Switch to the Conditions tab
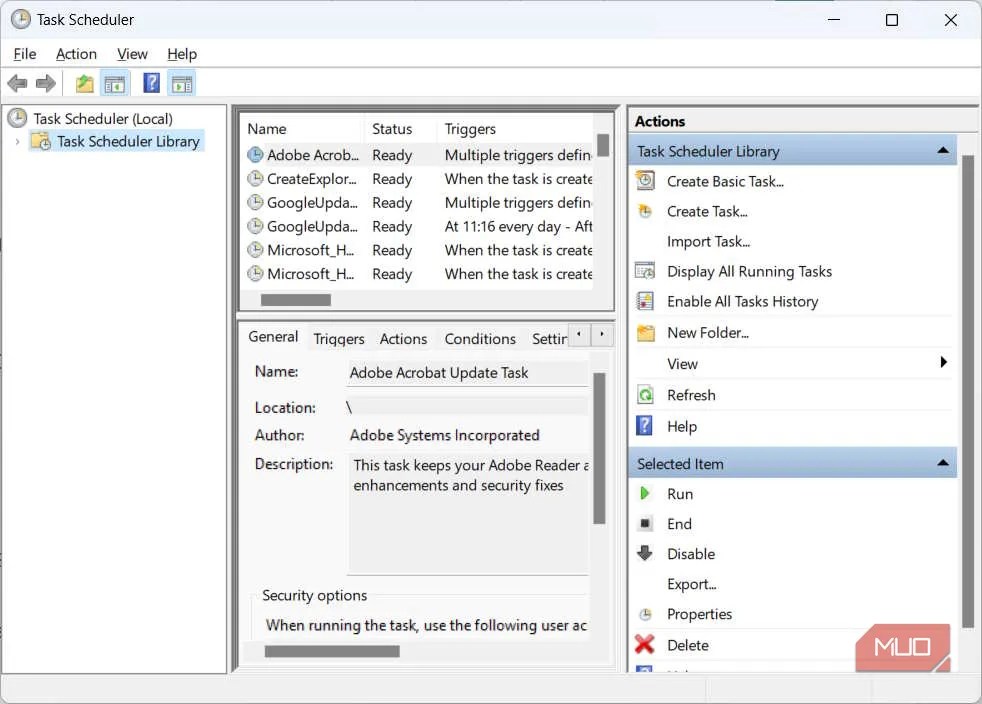 [x=479, y=338]
